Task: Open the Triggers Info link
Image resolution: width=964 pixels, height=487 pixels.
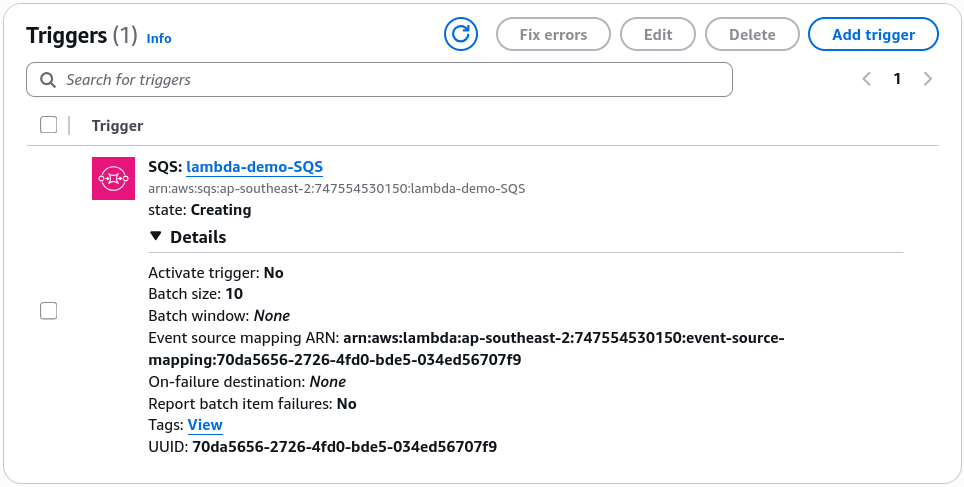Action: 159,38
